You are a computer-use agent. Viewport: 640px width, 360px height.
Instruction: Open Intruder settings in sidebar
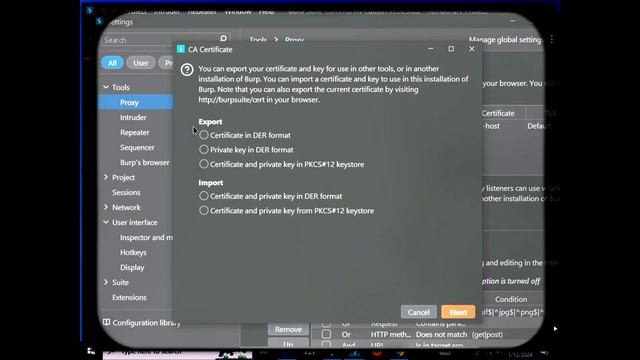coord(133,118)
